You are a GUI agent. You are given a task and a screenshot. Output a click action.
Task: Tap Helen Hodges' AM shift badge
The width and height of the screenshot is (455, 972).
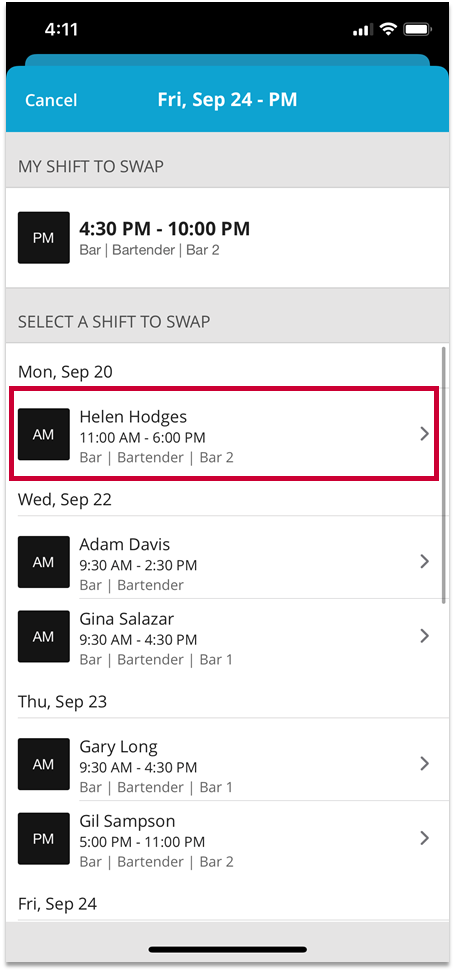point(43,434)
